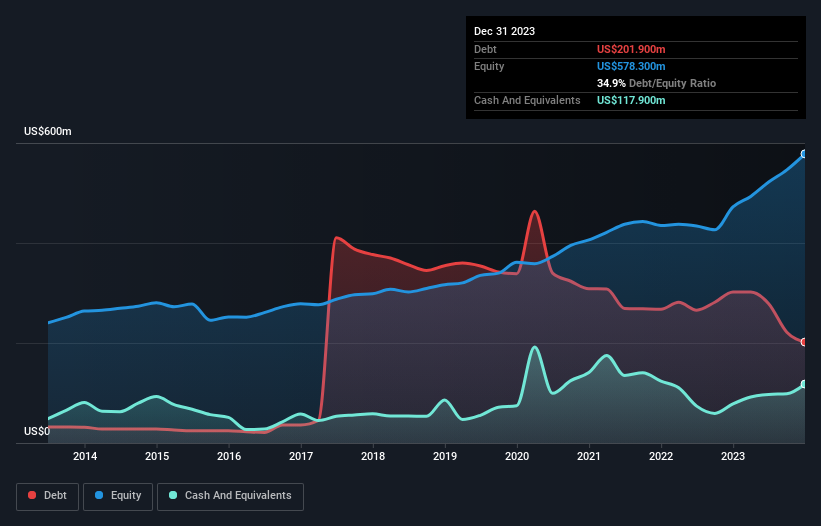Click the Dec 31 2023 tooltip date
The width and height of the screenshot is (821, 526).
coord(504,31)
